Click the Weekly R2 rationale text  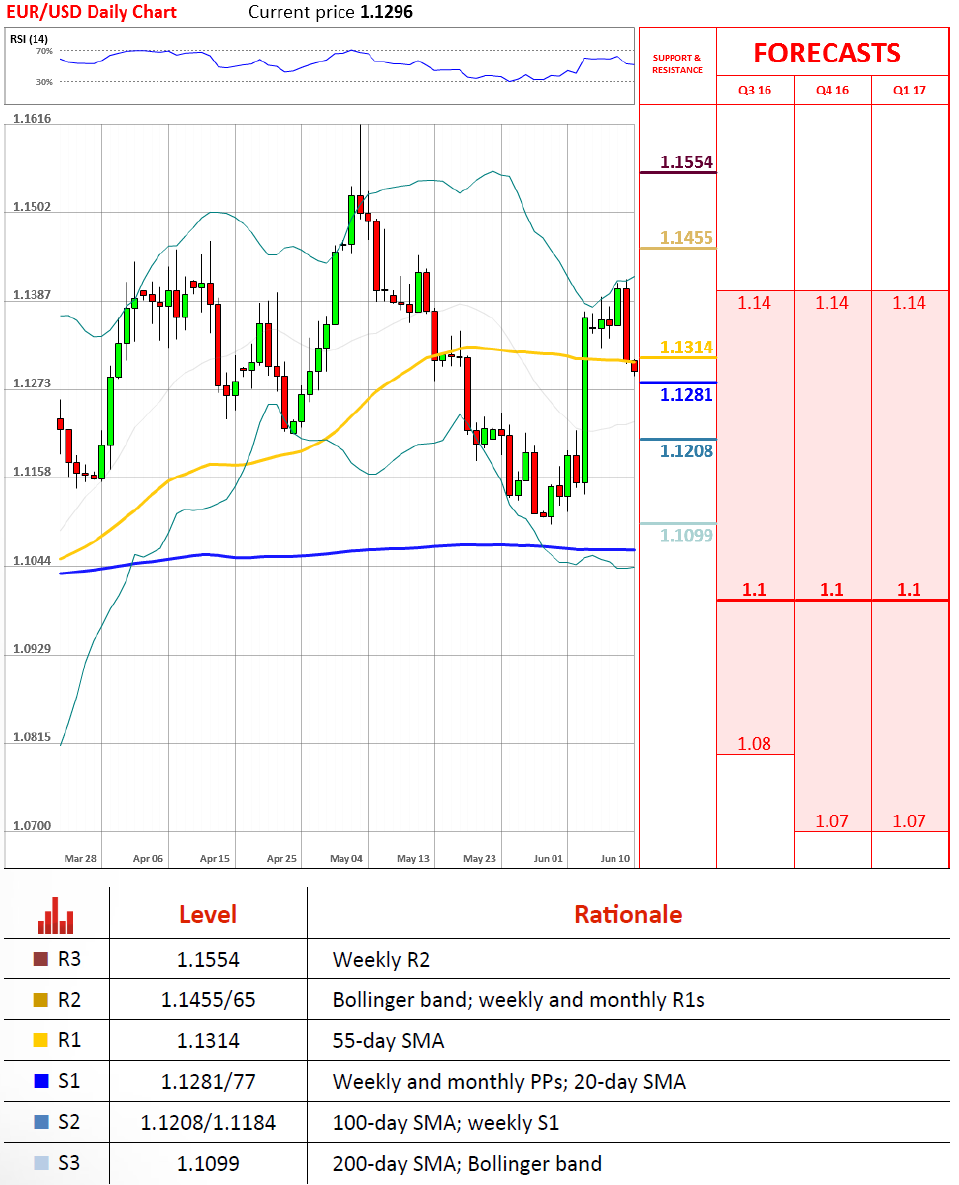pyautogui.click(x=381, y=960)
